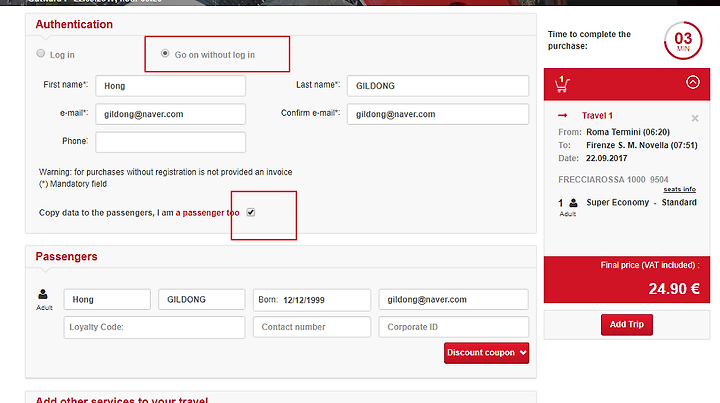Click the Travel 1 label
Screen dimensions: 720x403
[x=597, y=116]
